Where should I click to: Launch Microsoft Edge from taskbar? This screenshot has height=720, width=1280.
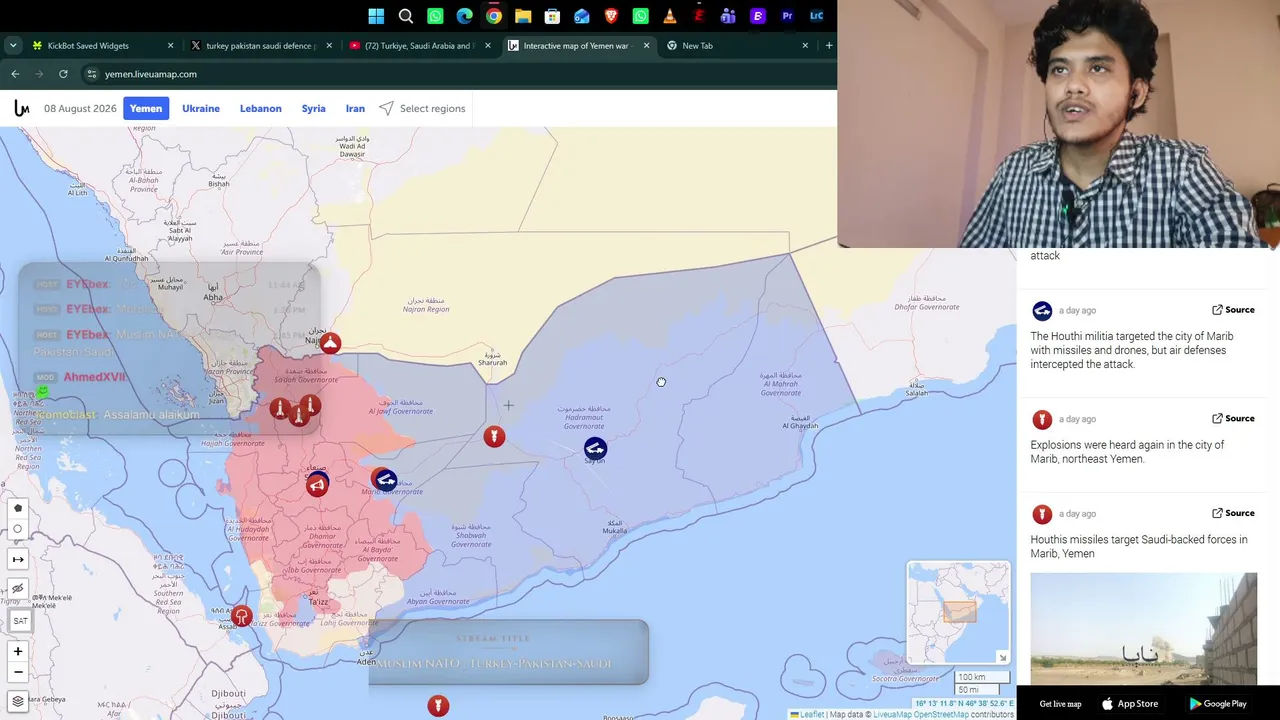(464, 16)
